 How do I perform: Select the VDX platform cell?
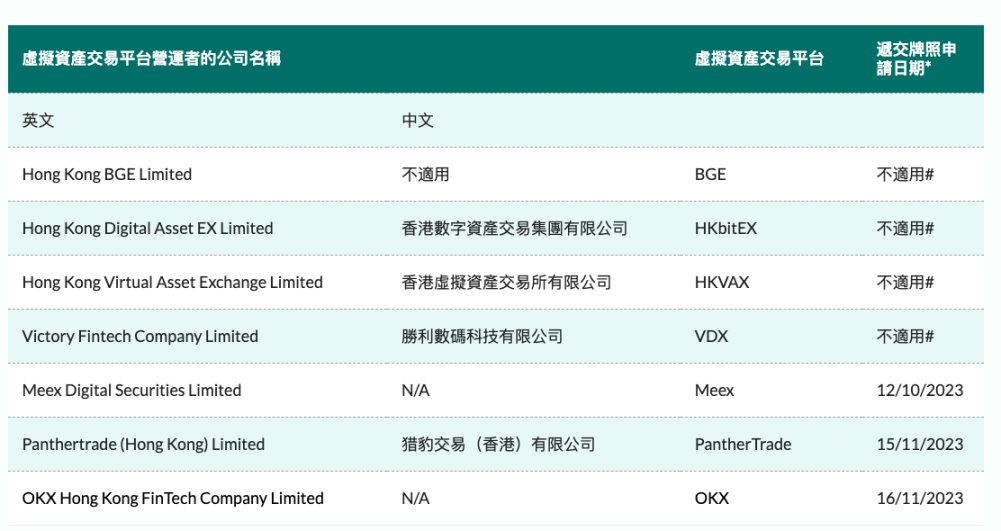[x=711, y=336]
